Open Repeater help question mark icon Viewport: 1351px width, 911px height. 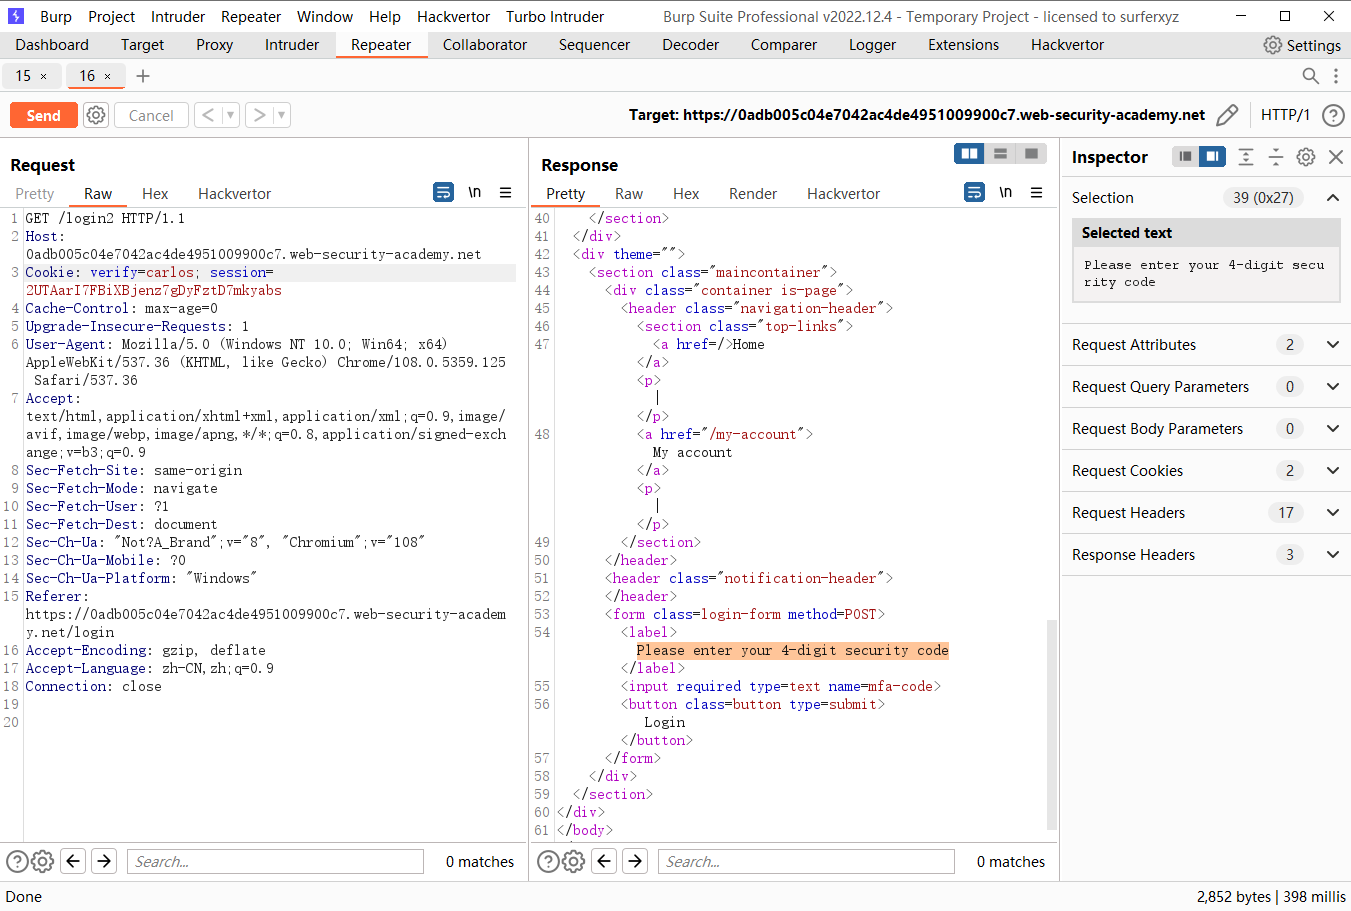(x=1333, y=115)
